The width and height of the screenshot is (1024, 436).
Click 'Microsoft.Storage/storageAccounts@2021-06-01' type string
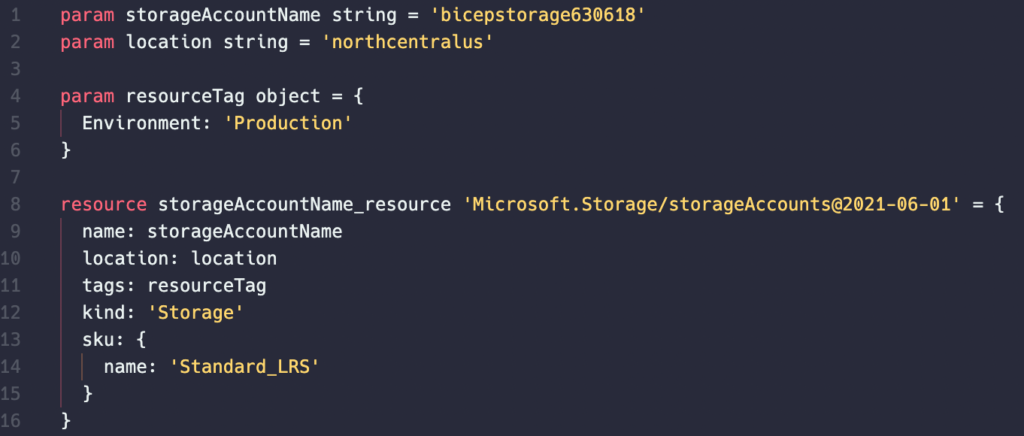tap(711, 205)
